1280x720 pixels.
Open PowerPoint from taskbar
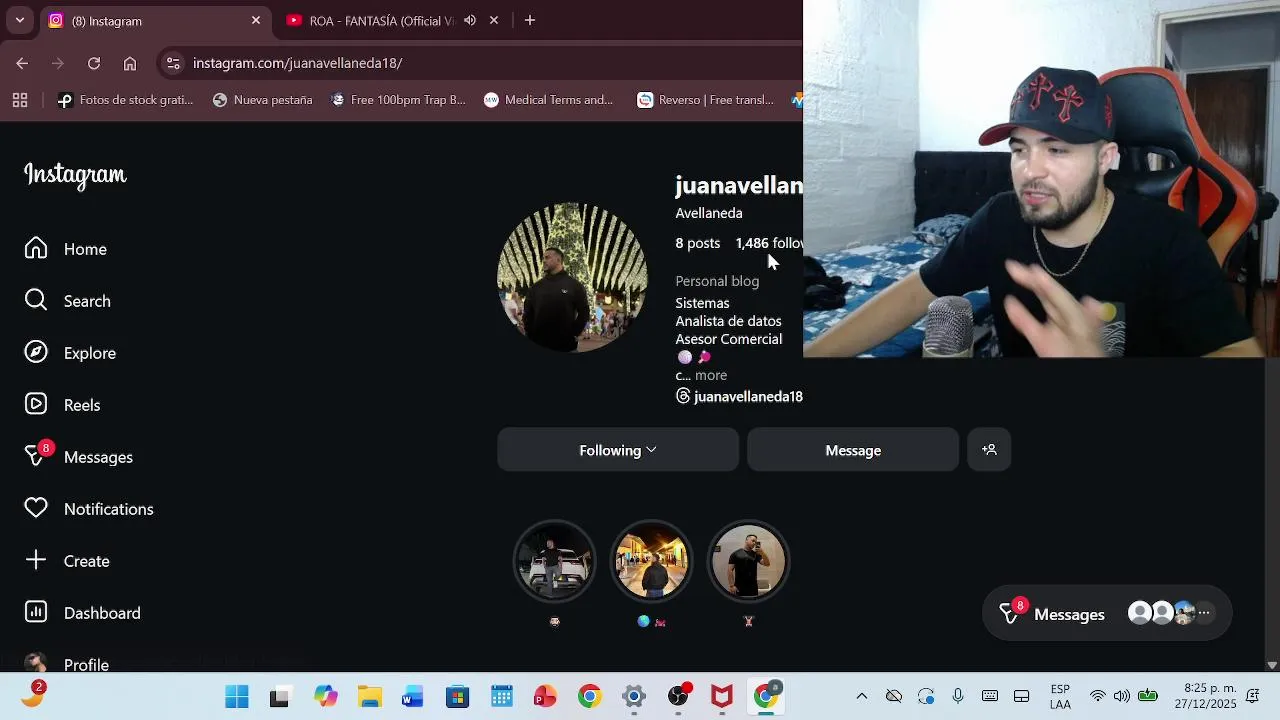coord(545,697)
